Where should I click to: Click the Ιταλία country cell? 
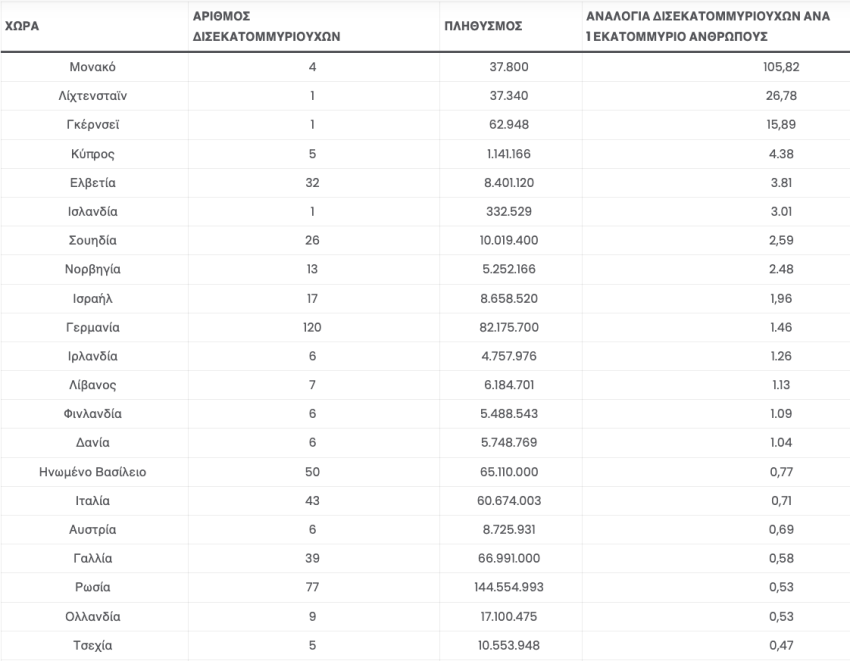[95, 501]
